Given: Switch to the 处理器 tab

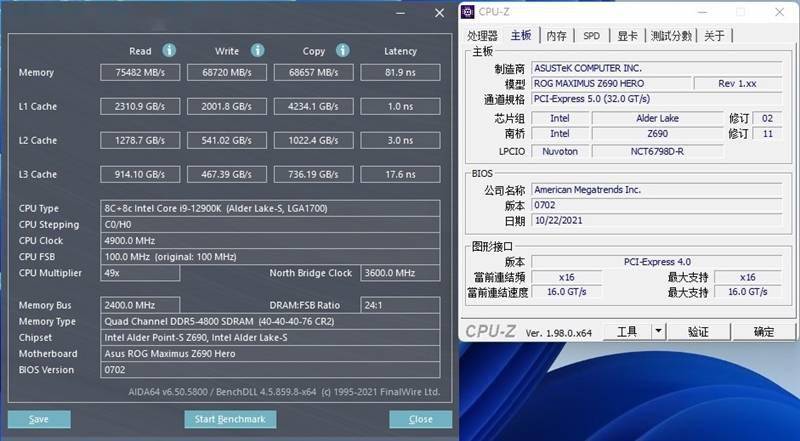Looking at the screenshot, I should pos(483,35).
